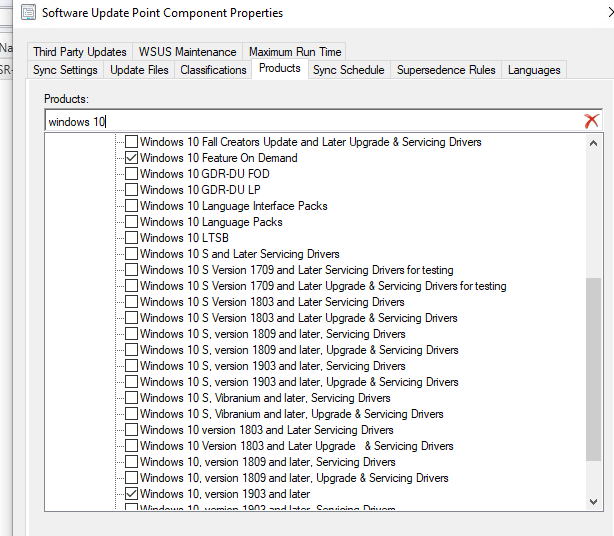Enable Windows 10 GDR-DU FOD checkbox

point(131,174)
